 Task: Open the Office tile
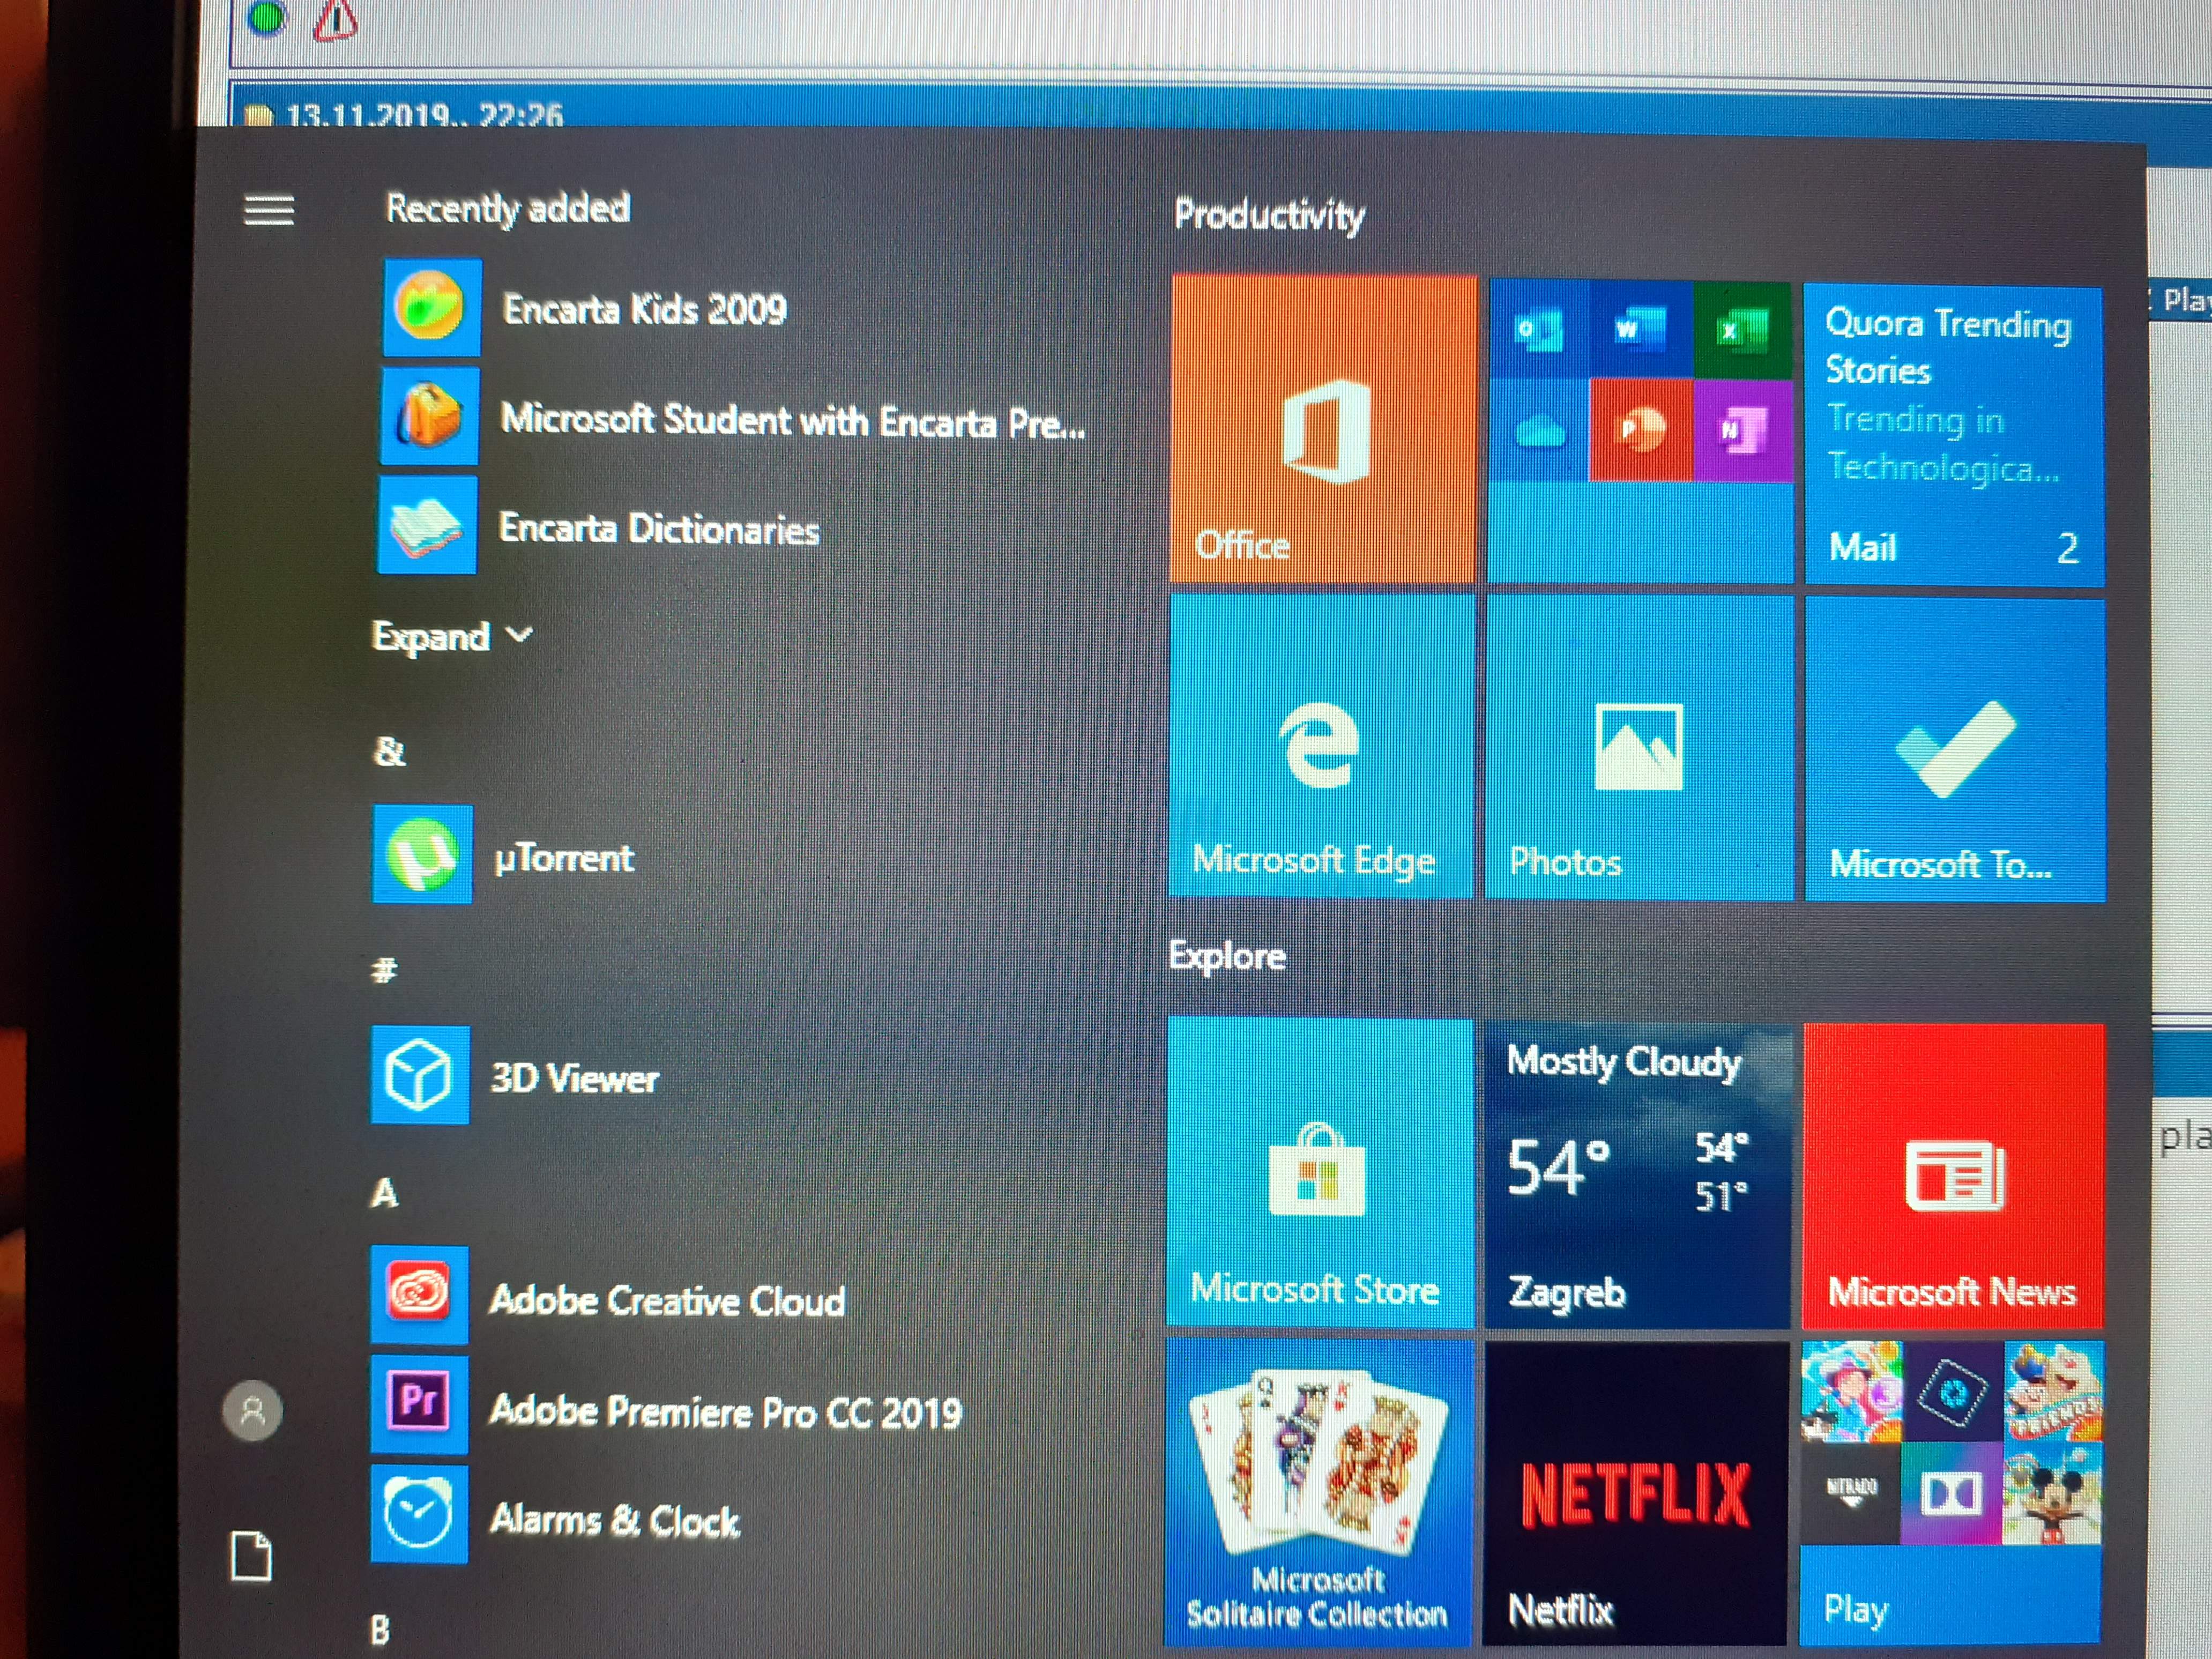click(x=1322, y=430)
